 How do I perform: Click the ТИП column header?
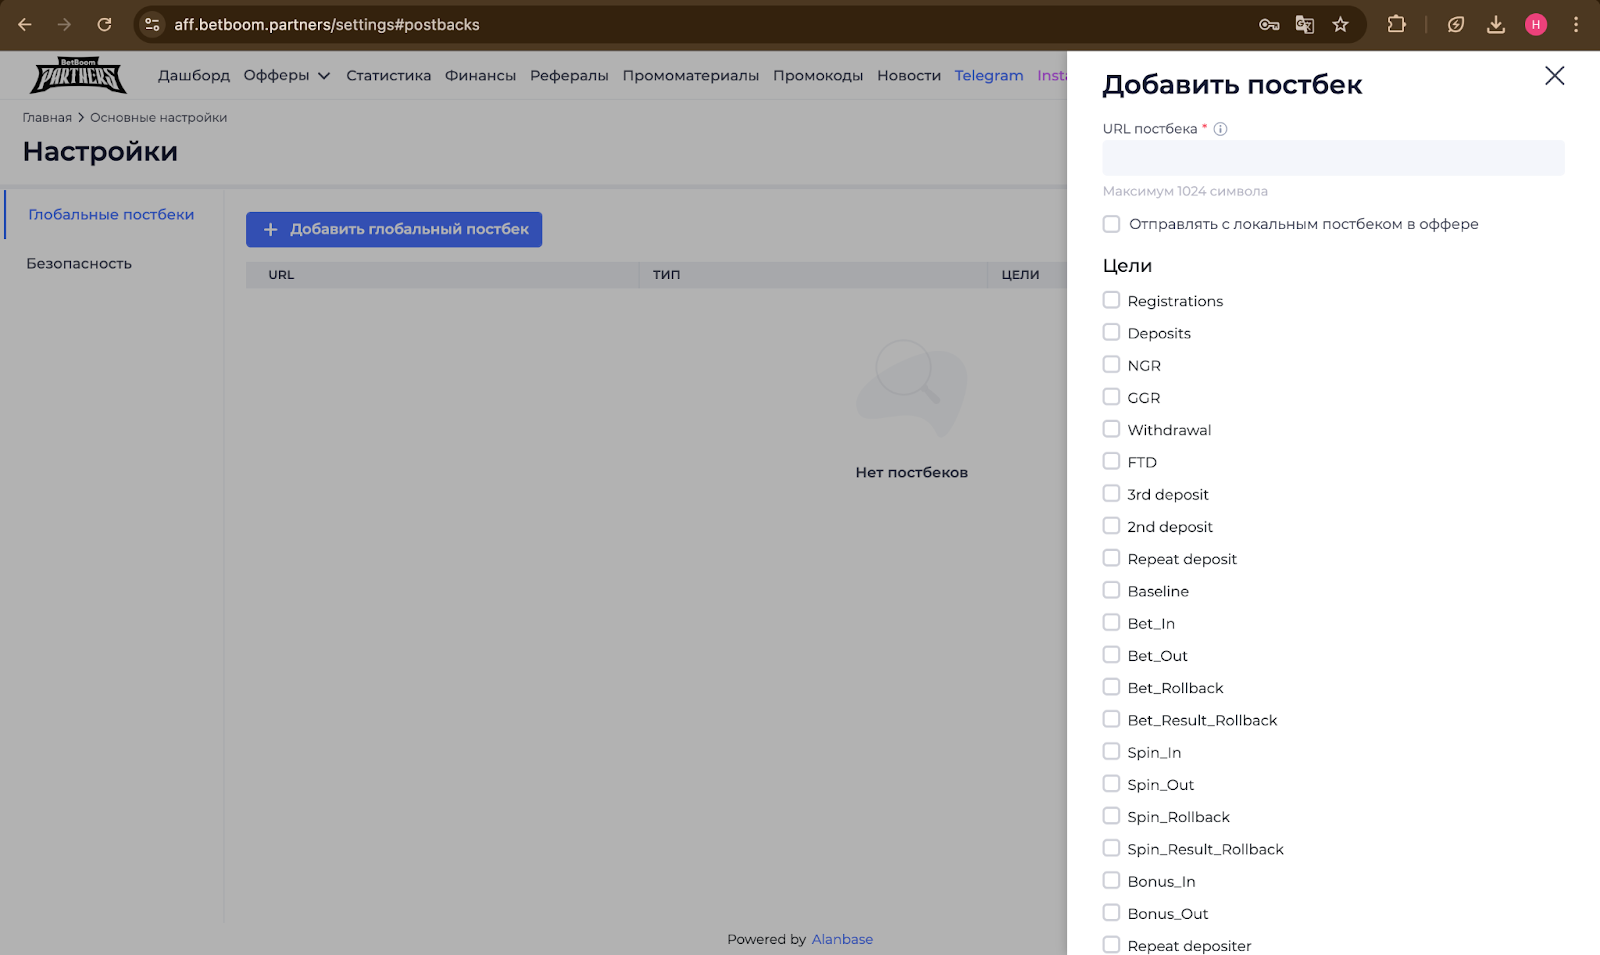(x=666, y=275)
